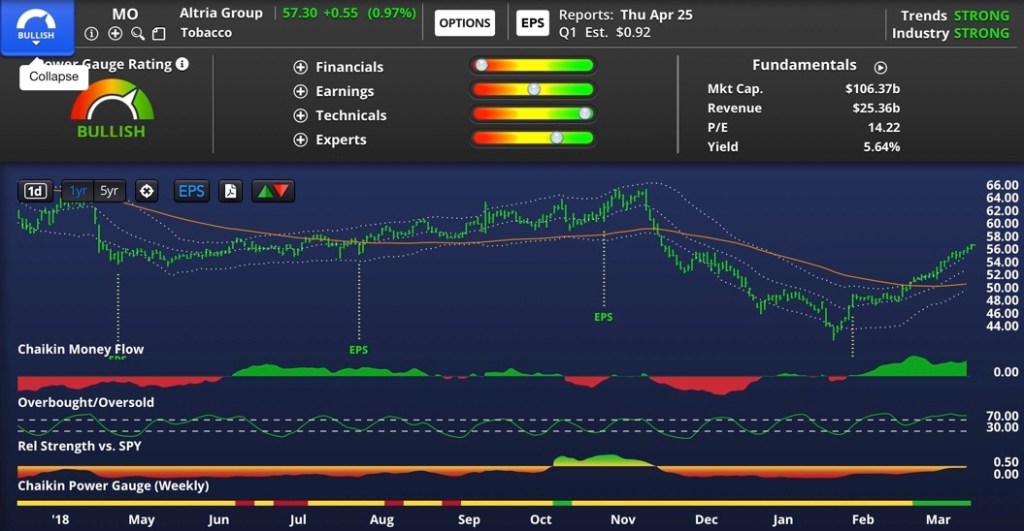Click the crosshair icon in the chart toolbar
The image size is (1024, 531).
pyautogui.click(x=147, y=191)
